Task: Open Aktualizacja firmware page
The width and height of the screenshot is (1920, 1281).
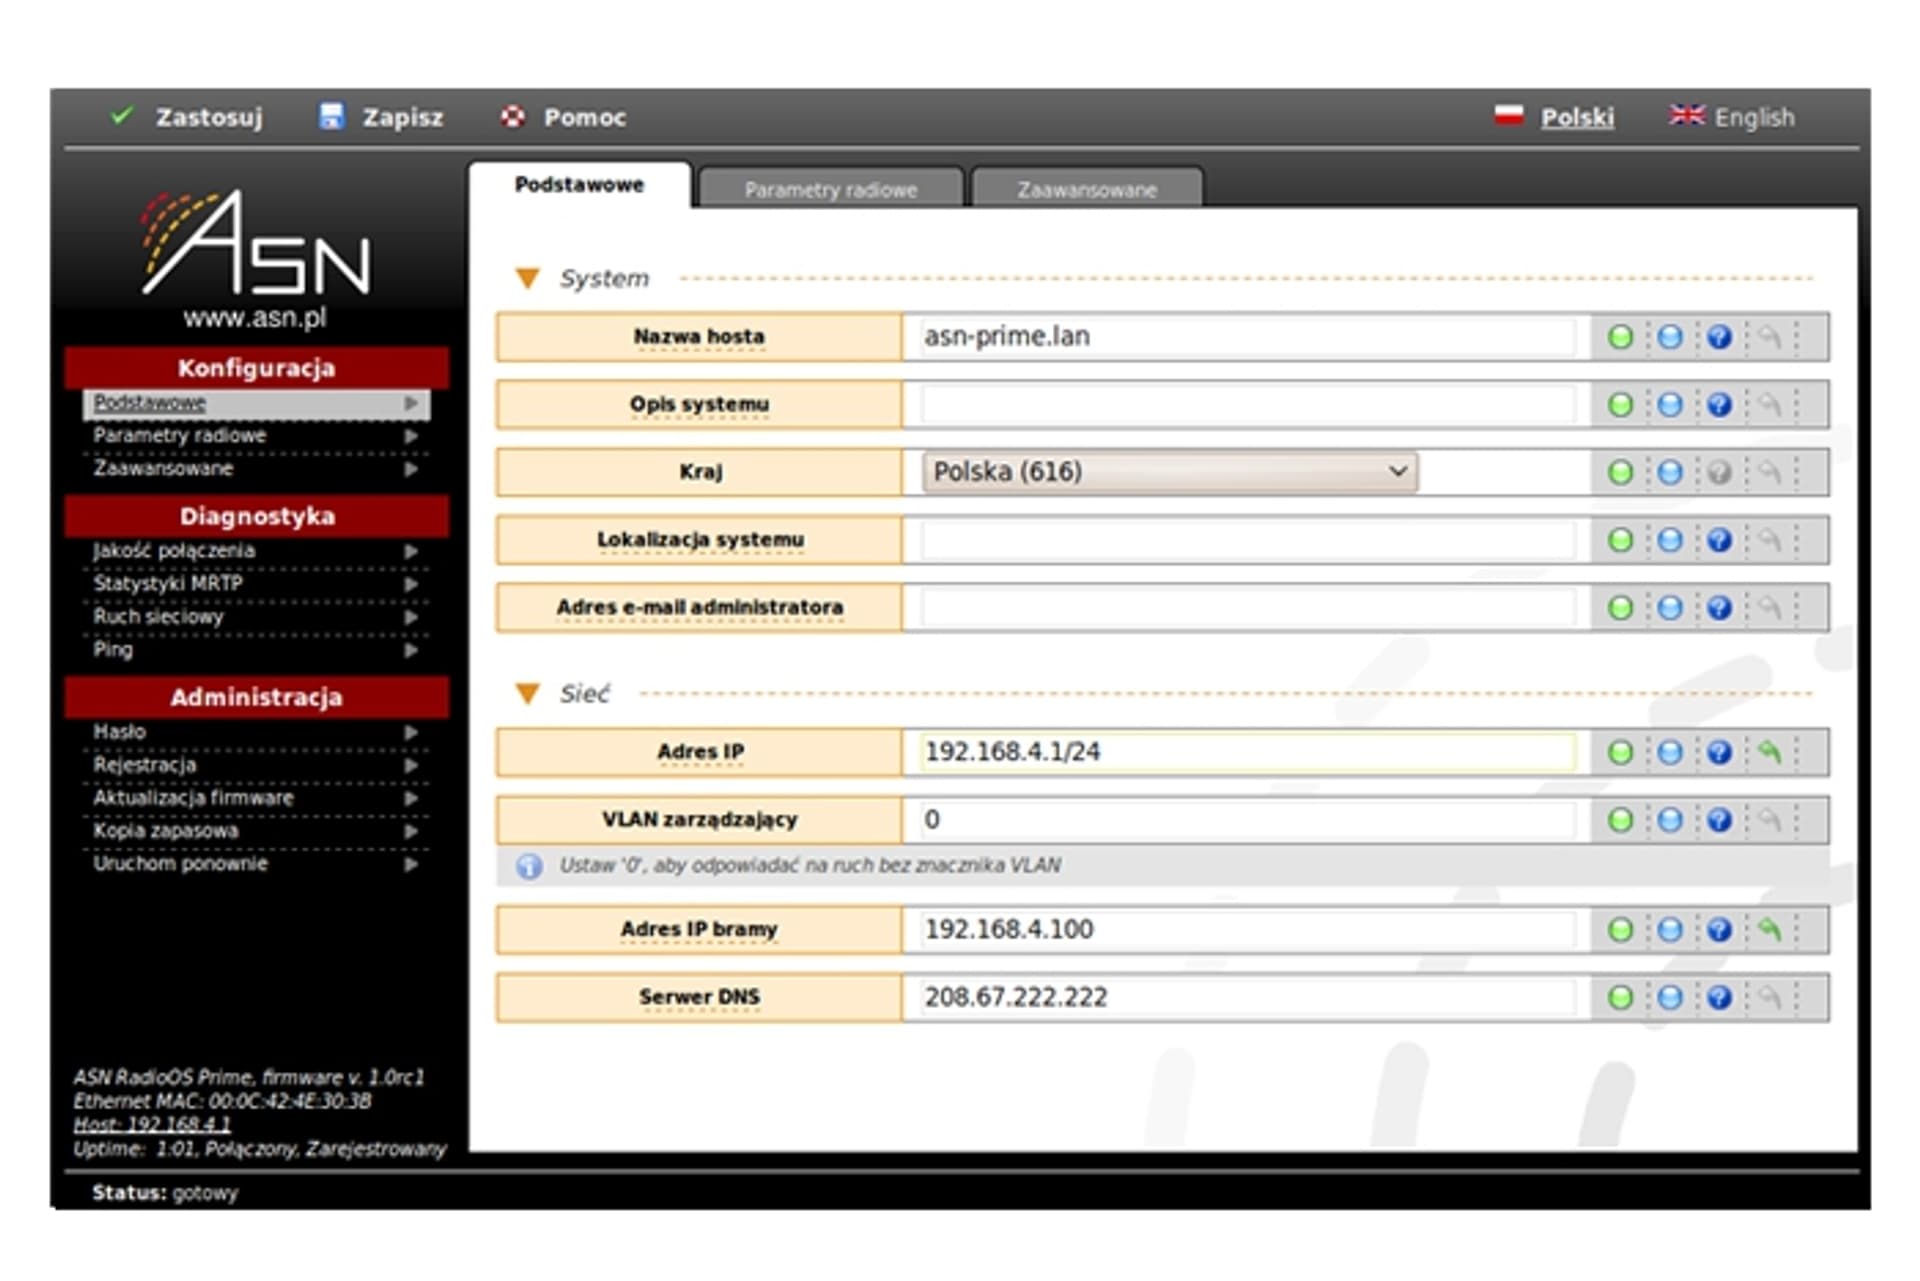Action: tap(257, 798)
